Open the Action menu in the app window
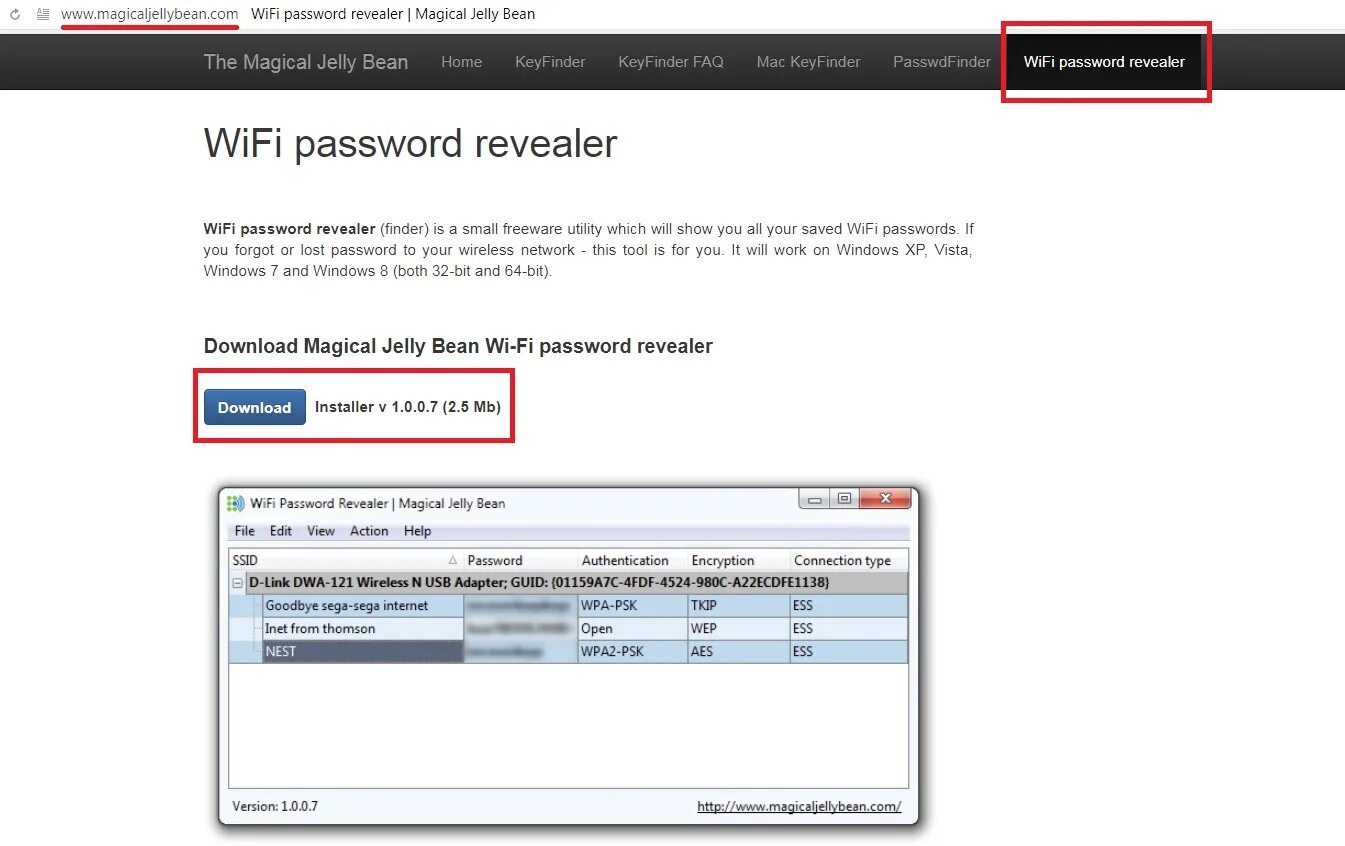 click(x=369, y=531)
